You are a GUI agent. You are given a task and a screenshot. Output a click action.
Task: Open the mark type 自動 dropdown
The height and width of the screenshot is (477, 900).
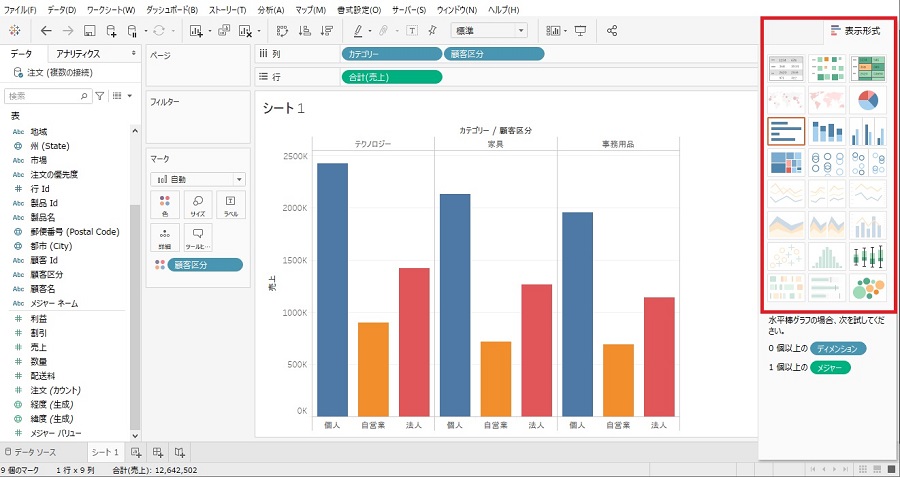click(197, 179)
